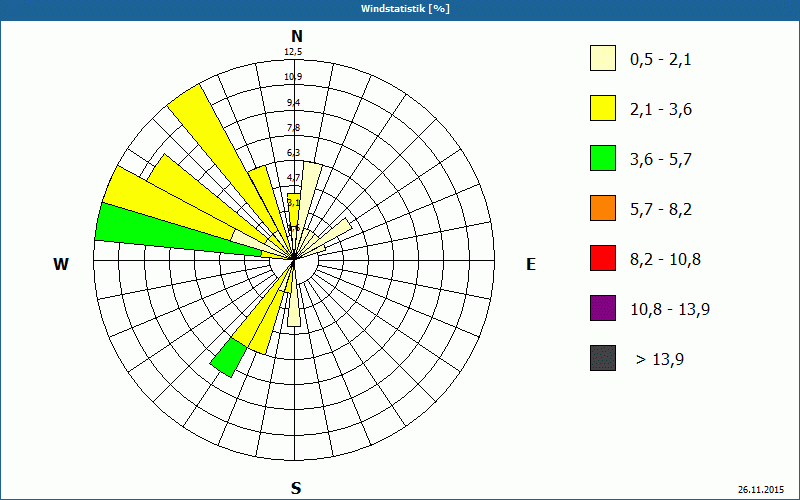Click the purple 10,8 - 13,9 legend swatch

coord(603,308)
